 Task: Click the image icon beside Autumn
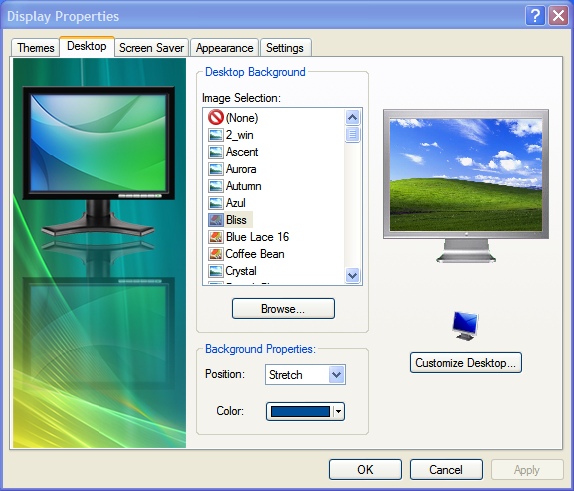point(216,186)
